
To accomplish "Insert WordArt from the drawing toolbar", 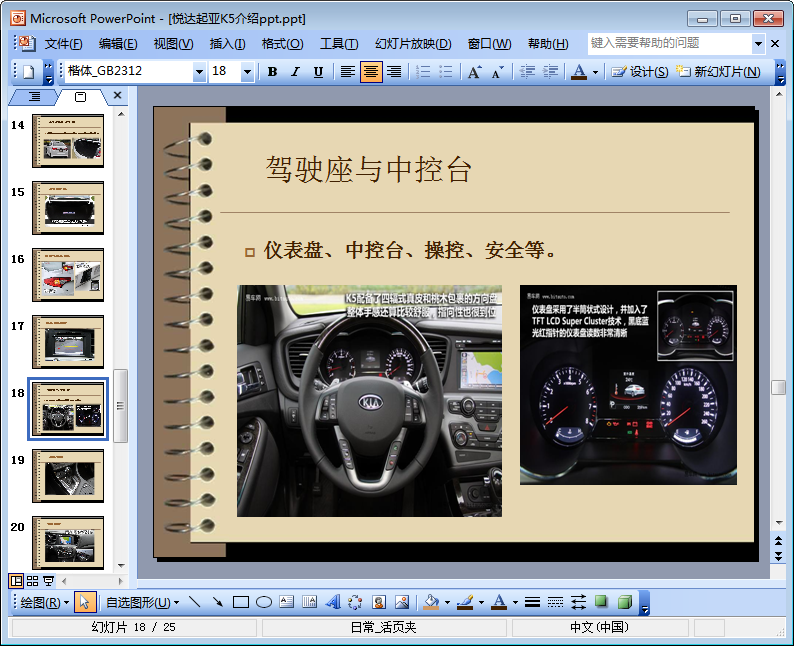I will tap(333, 602).
